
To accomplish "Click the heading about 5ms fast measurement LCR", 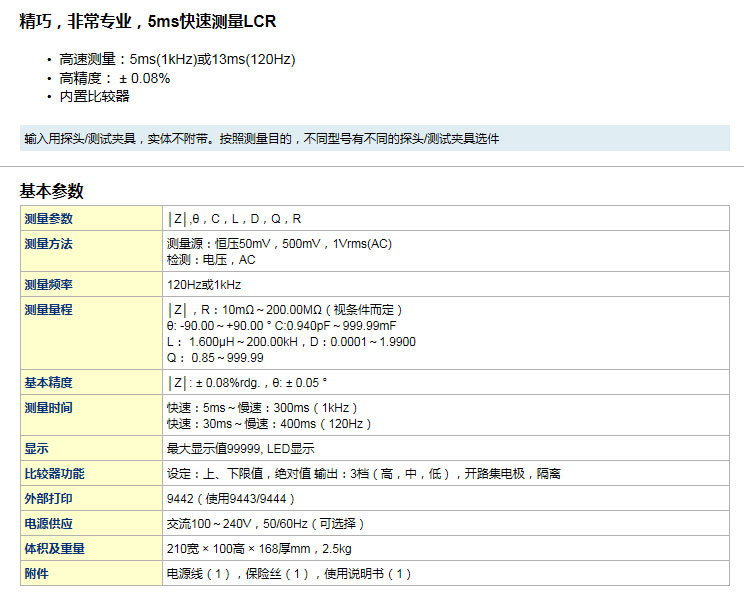I will pos(148,21).
